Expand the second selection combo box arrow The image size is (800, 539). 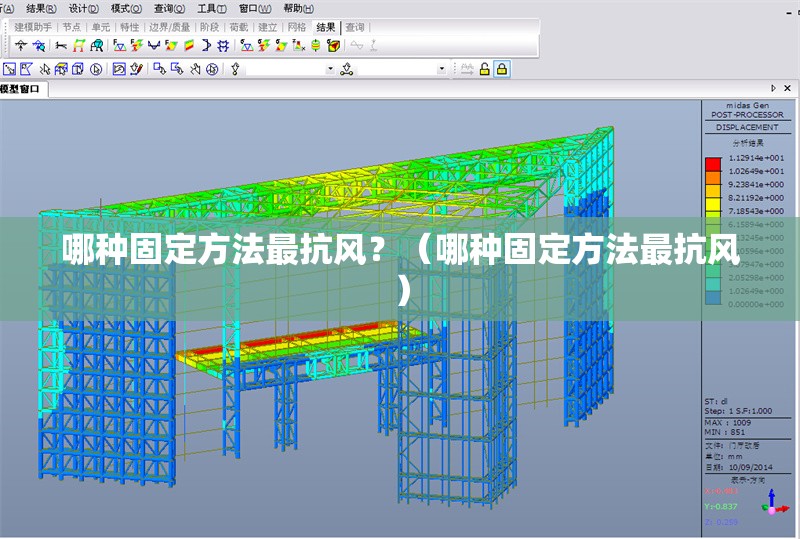click(442, 69)
